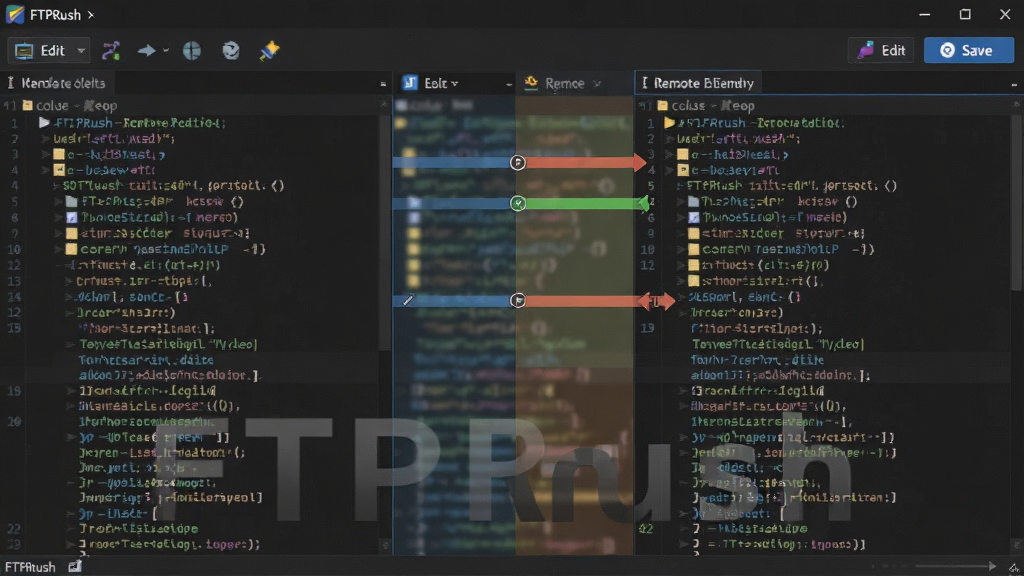Click the folder icon on right panel line 3

[683, 155]
